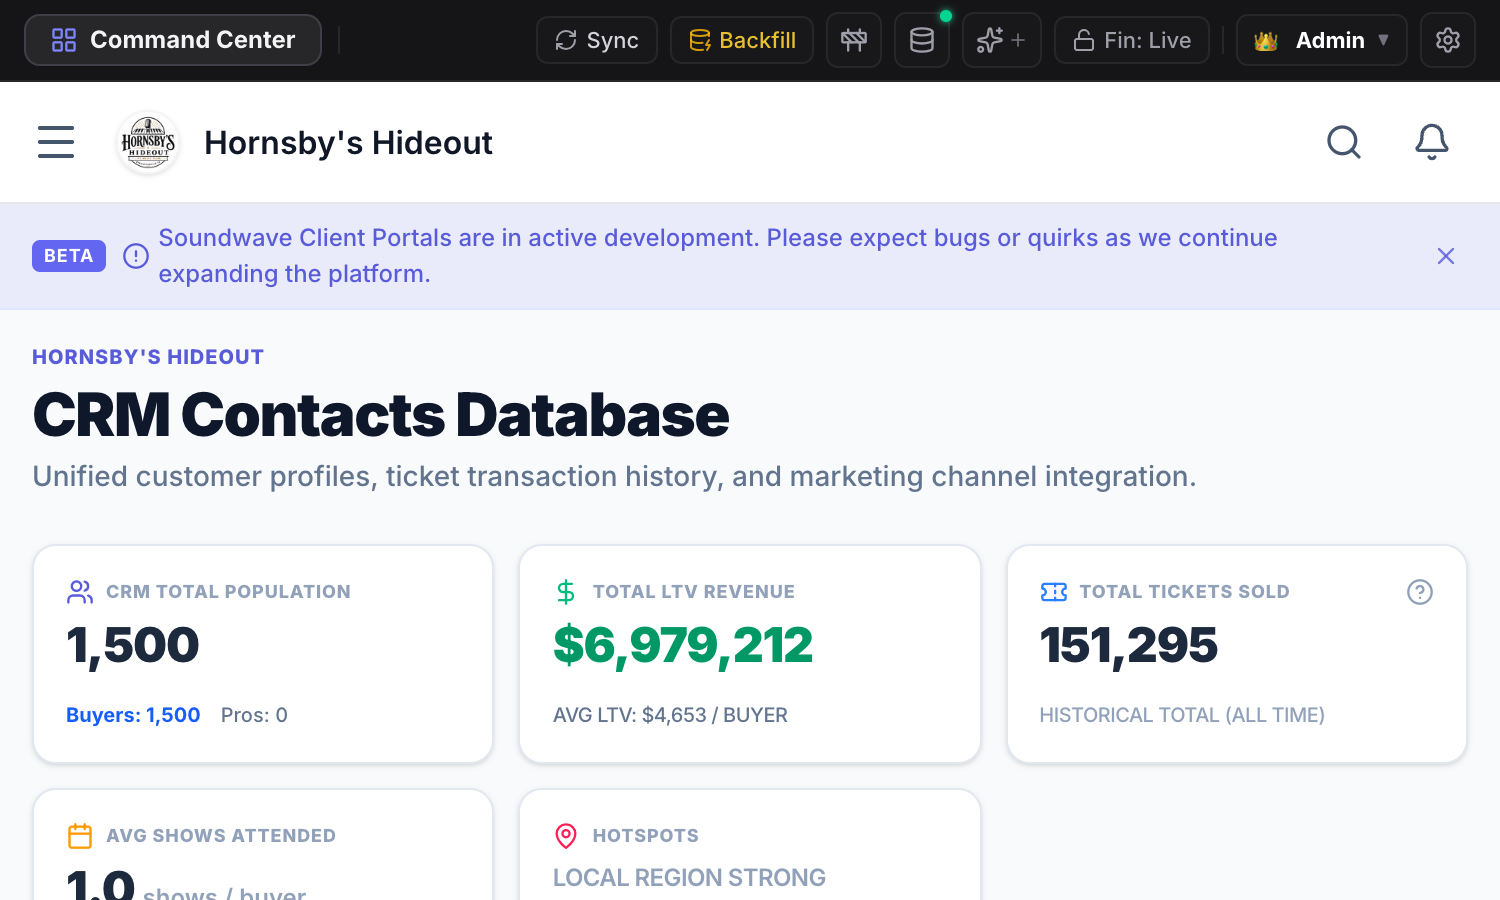
Task: Open the Admin role dropdown
Action: pyautogui.click(x=1322, y=40)
